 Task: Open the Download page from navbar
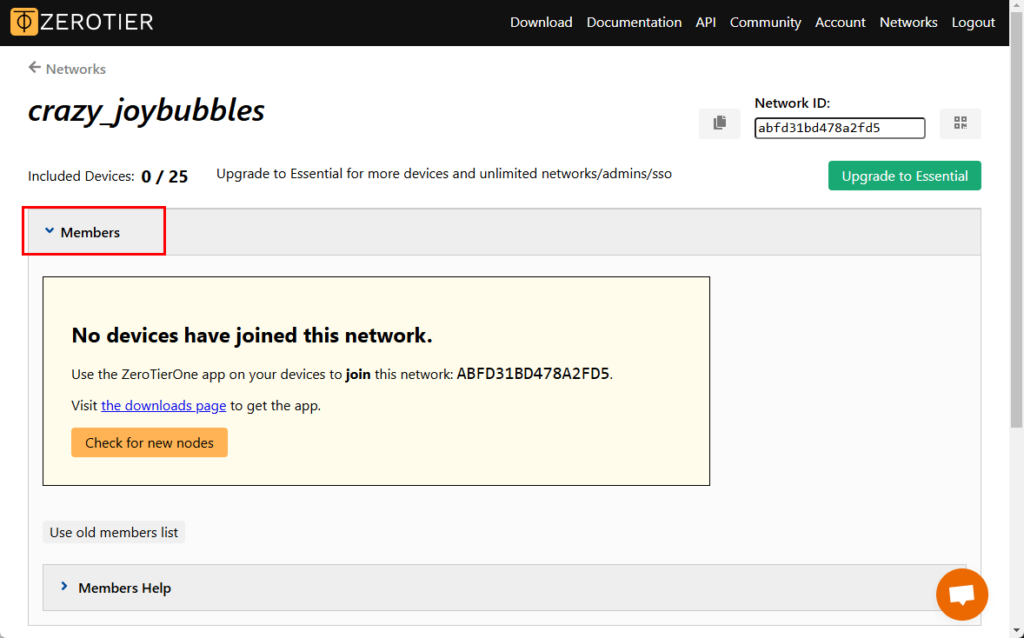tap(541, 22)
